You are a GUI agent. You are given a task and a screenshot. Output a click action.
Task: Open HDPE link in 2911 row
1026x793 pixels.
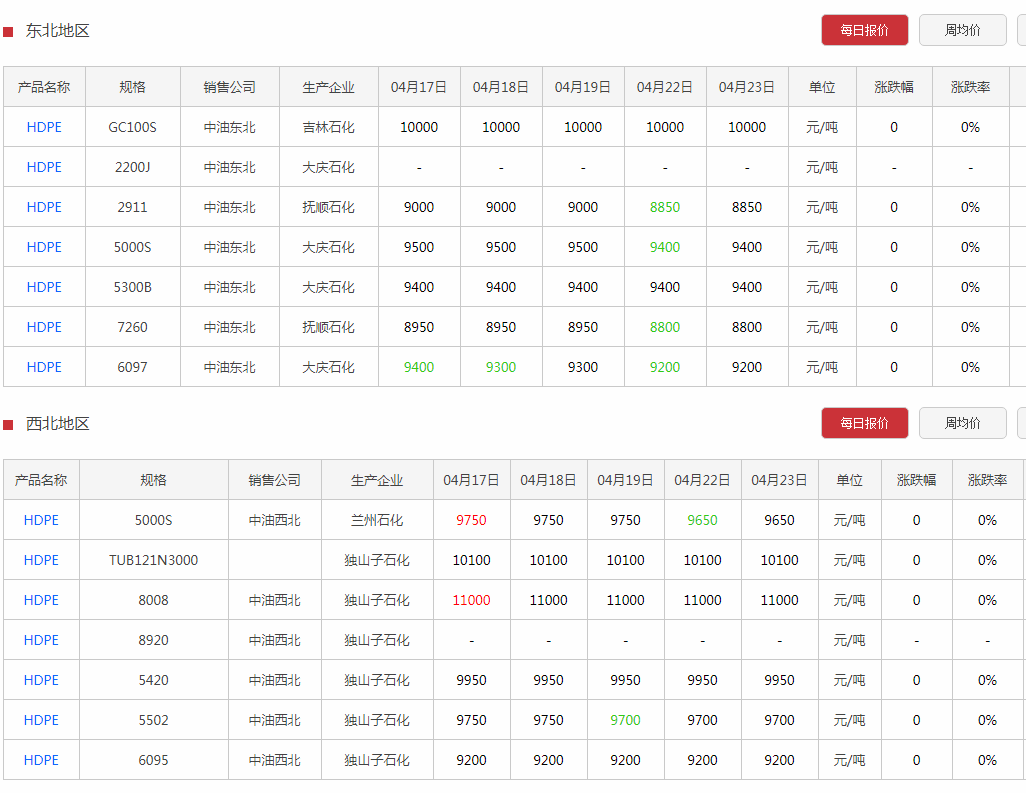click(44, 207)
